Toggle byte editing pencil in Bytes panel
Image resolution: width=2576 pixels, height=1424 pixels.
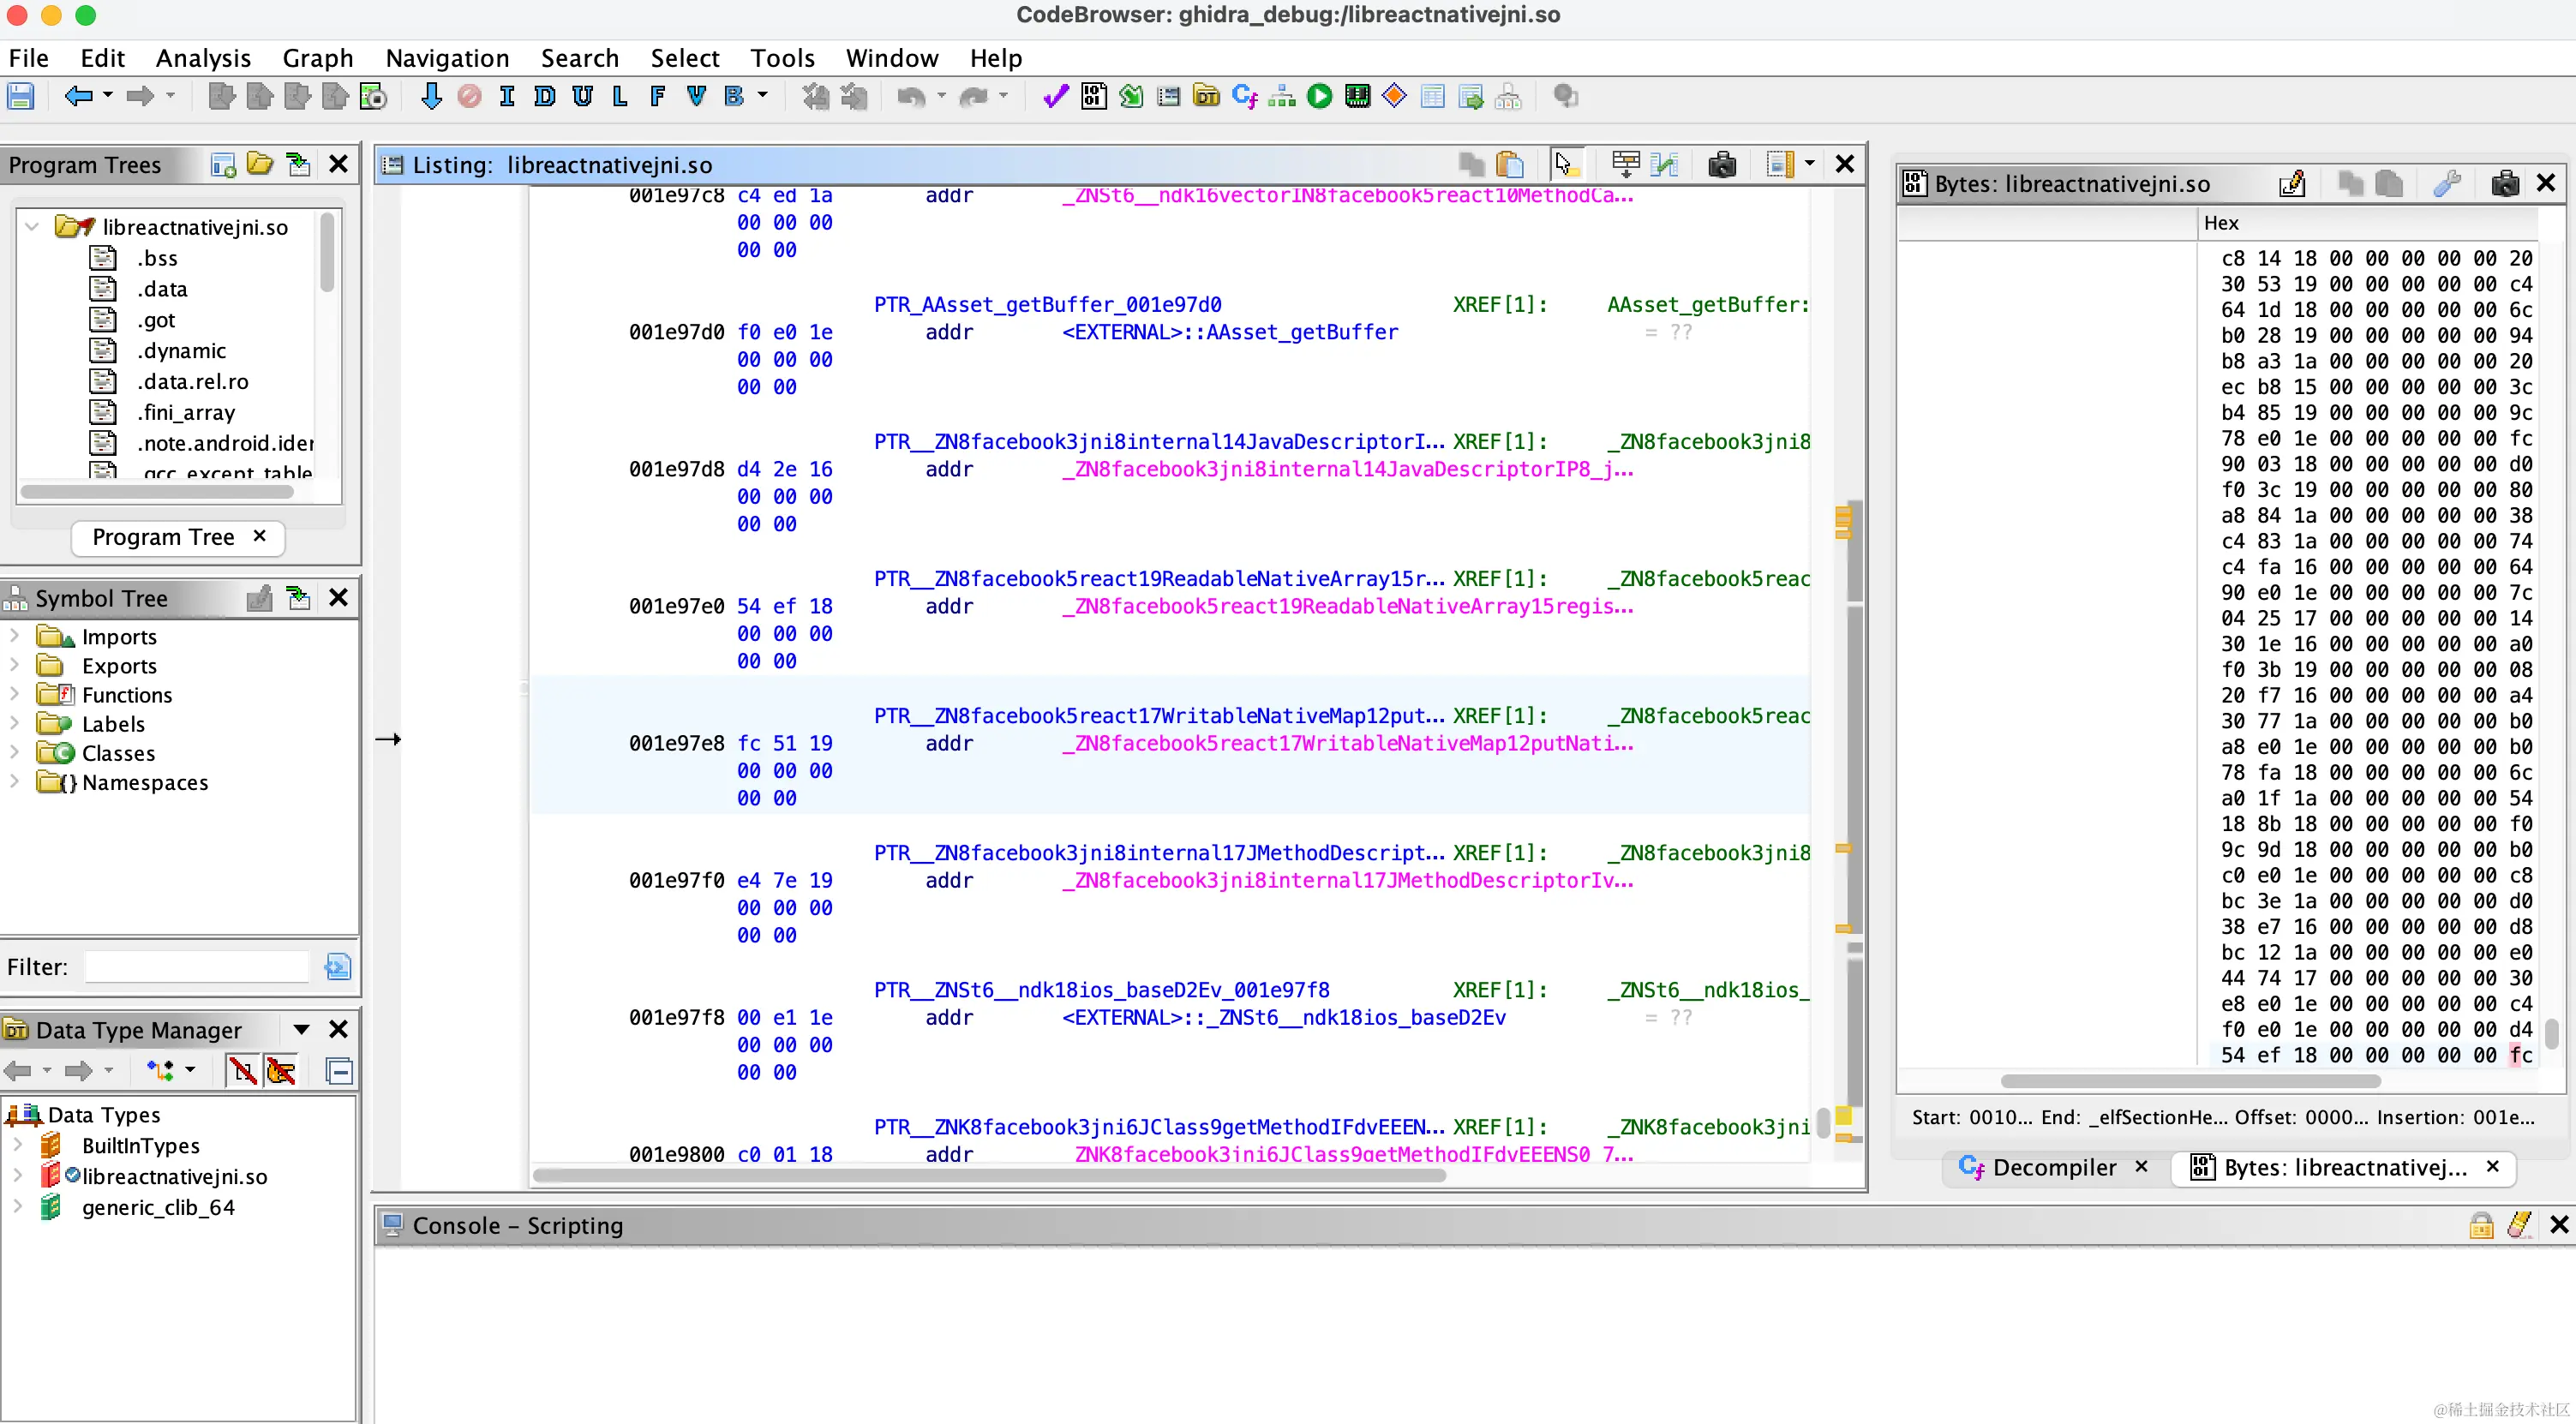coord(2292,184)
